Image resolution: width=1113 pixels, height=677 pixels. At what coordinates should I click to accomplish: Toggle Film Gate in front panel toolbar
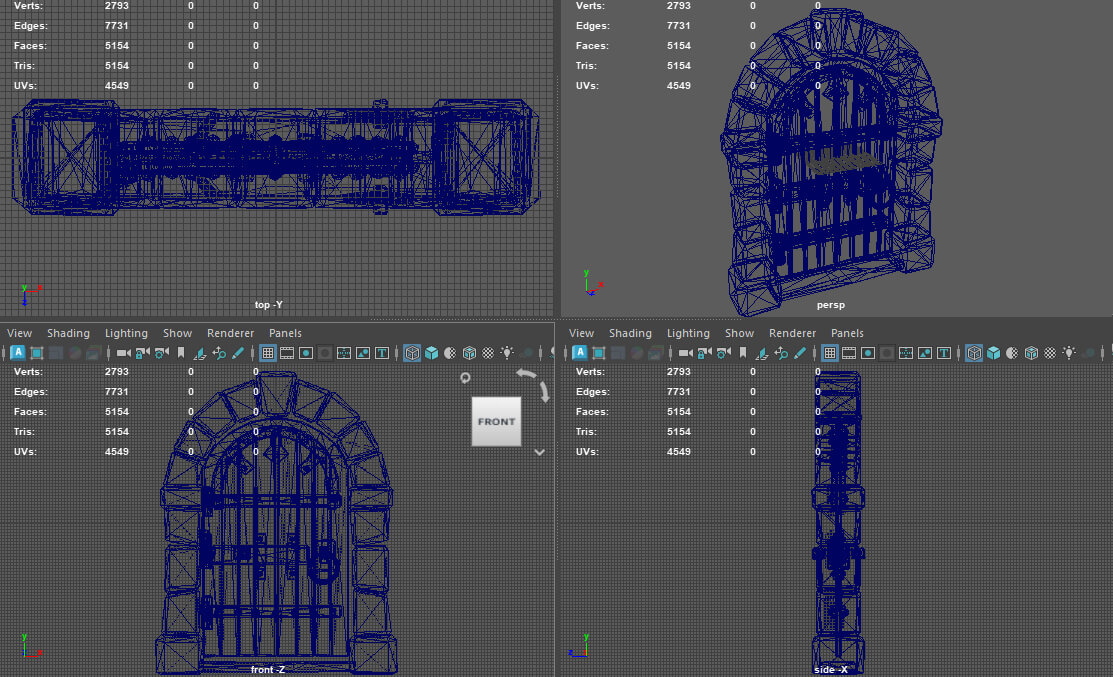coord(287,353)
